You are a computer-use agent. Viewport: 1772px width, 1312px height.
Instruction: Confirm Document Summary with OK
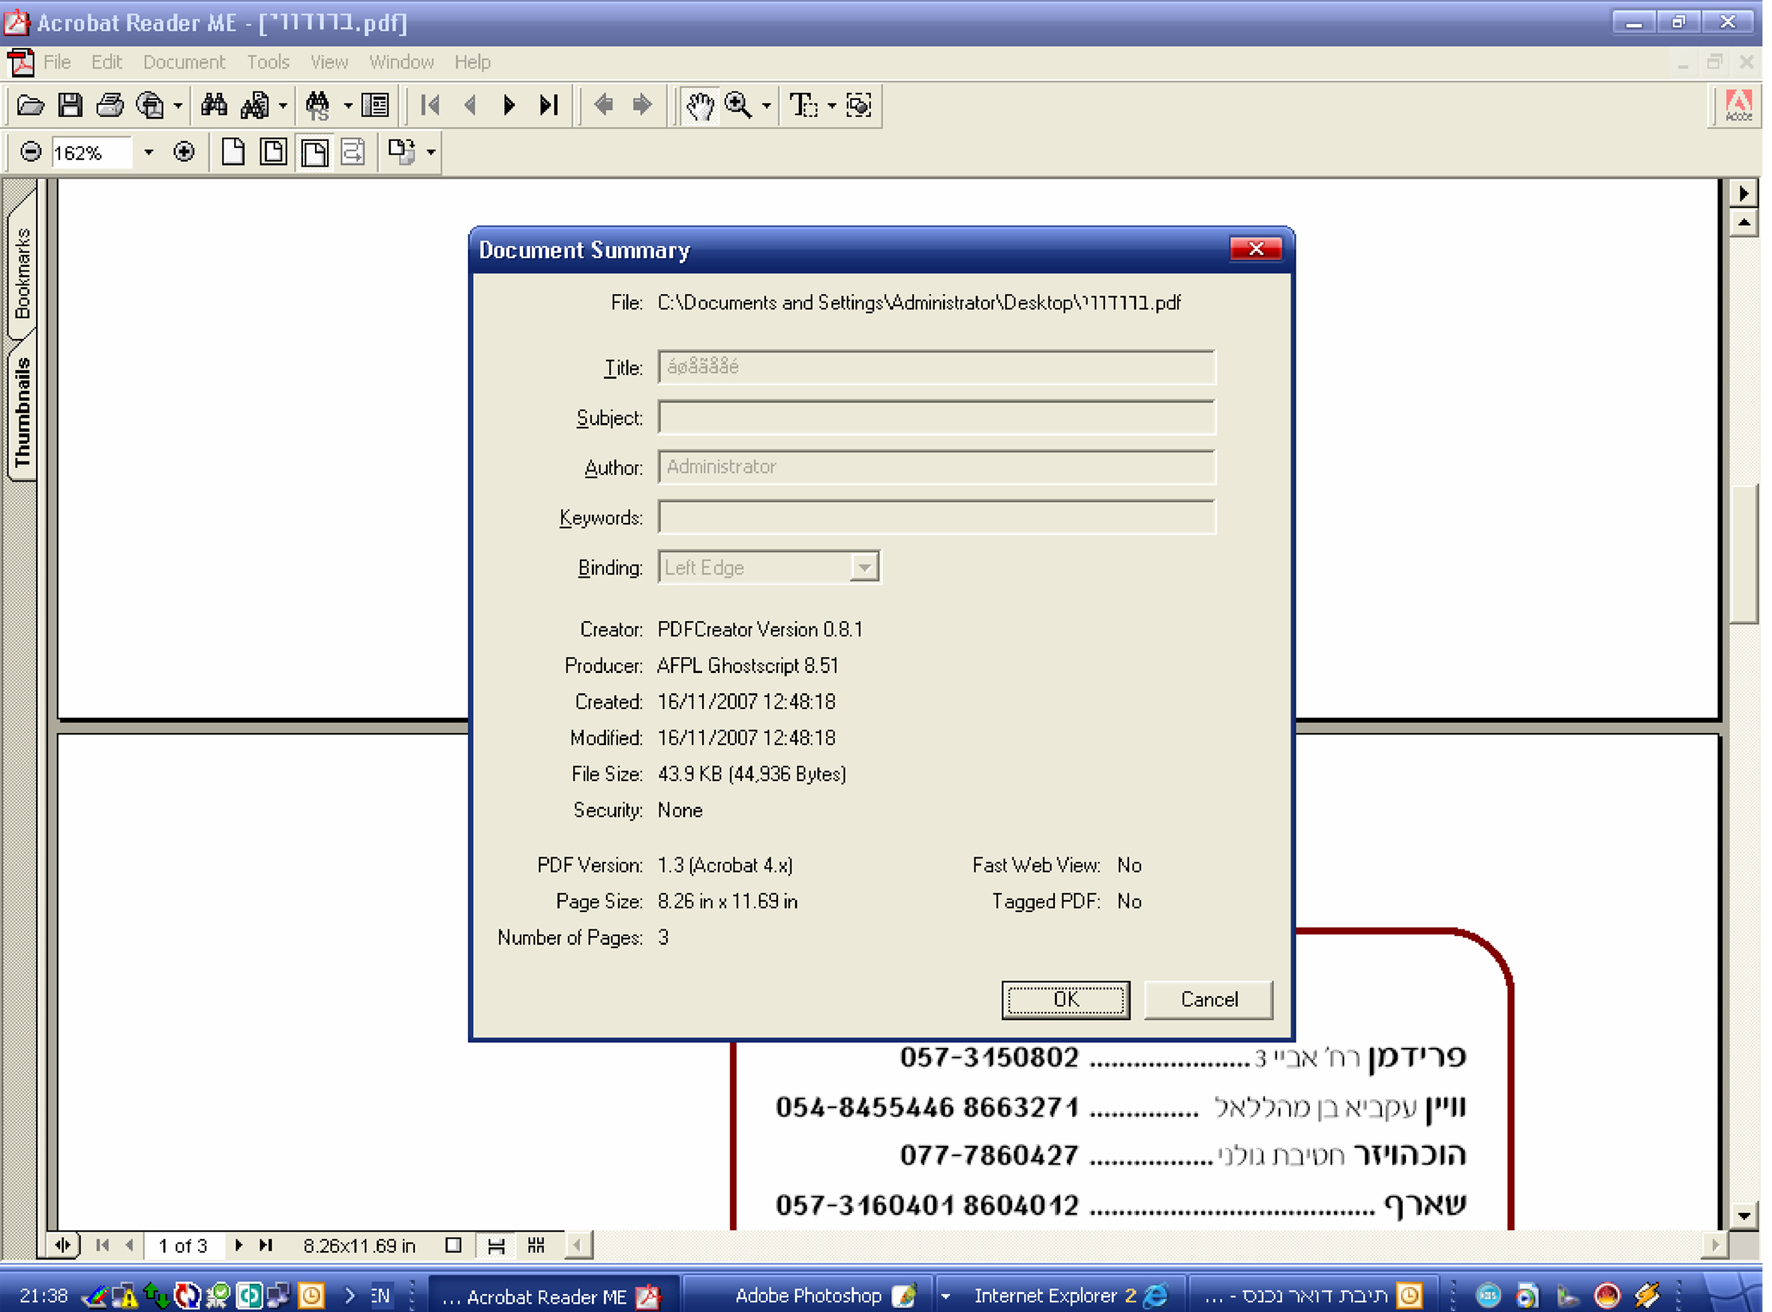[1066, 999]
